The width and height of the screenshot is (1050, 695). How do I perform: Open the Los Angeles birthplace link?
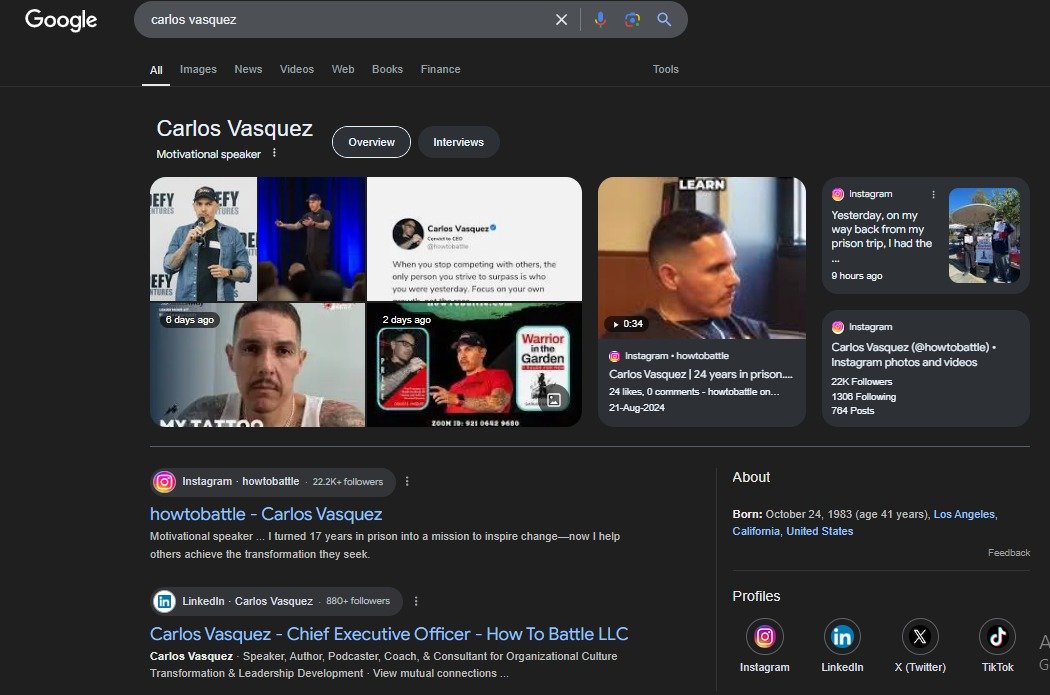pyautogui.click(x=964, y=514)
